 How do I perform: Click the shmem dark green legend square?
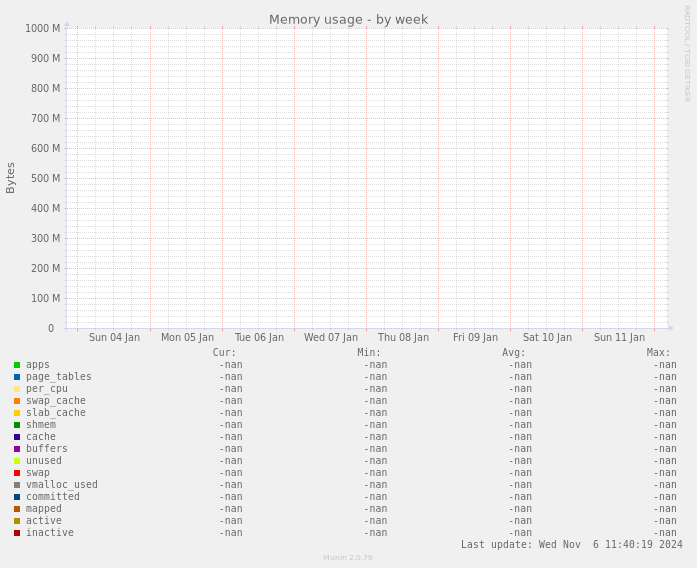[x=17, y=425]
